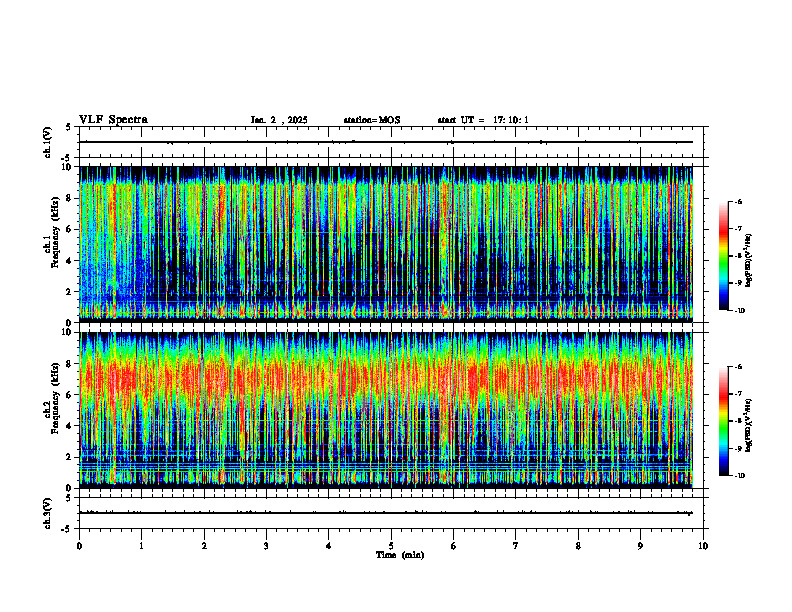Click time axis tick label 10

(x=703, y=546)
